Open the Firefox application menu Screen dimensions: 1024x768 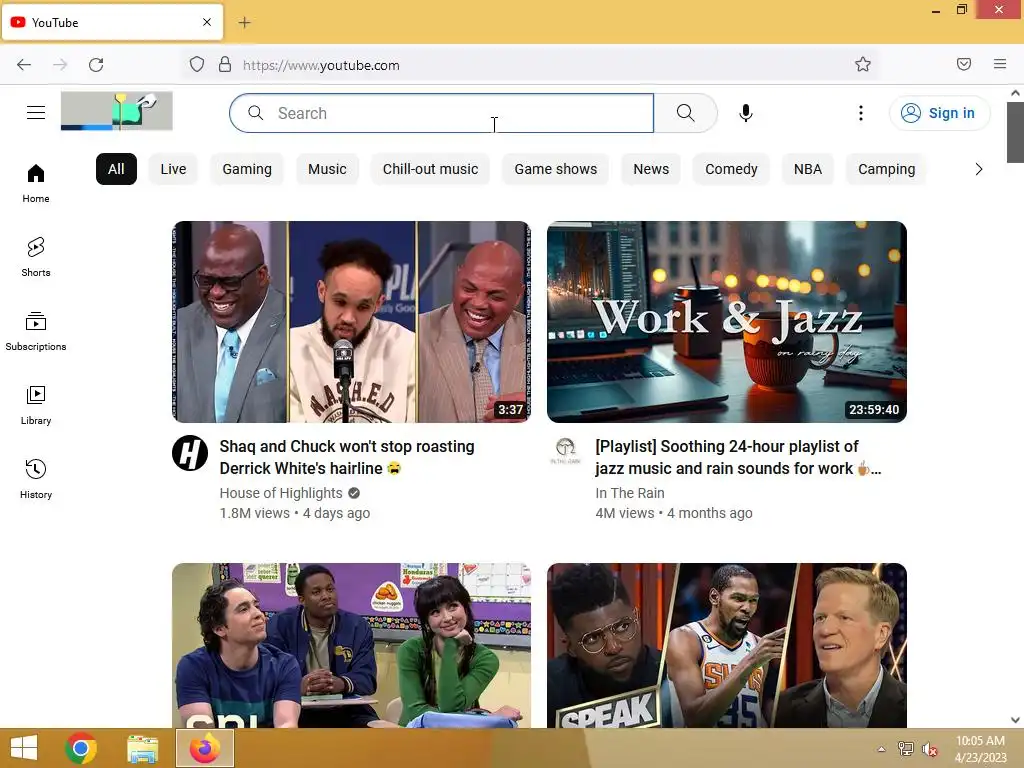tap(1000, 64)
